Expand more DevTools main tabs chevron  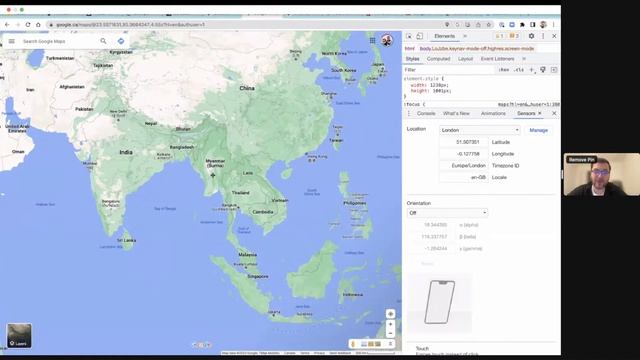(x=464, y=36)
